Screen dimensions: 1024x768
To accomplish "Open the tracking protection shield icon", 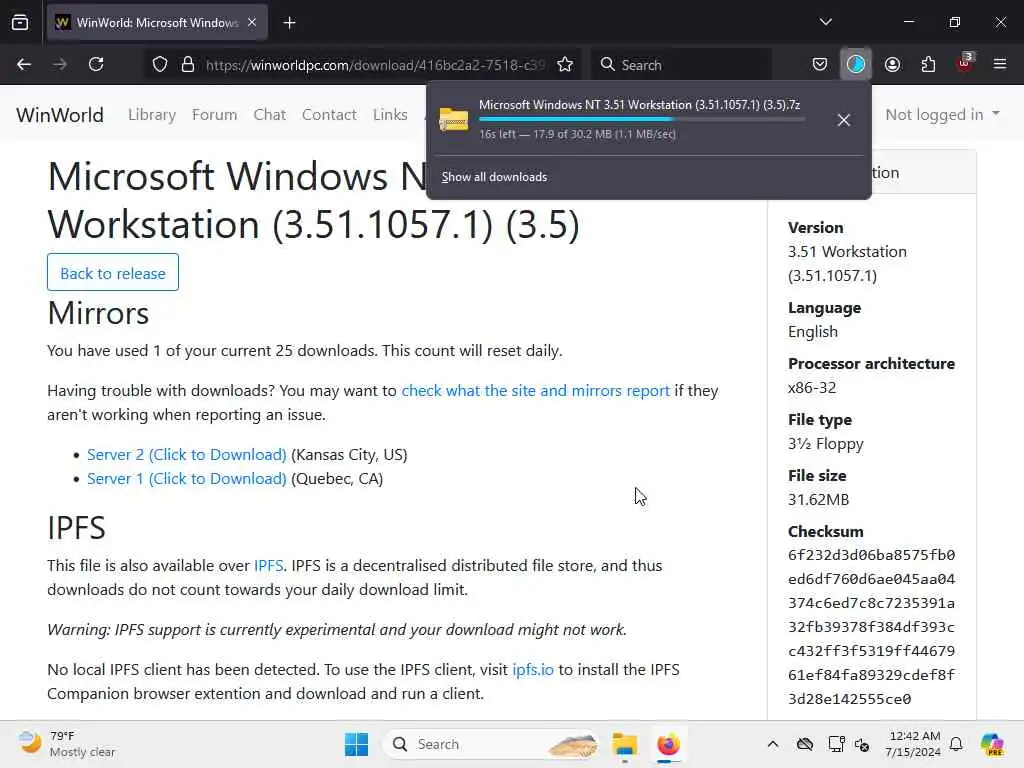I will point(160,65).
